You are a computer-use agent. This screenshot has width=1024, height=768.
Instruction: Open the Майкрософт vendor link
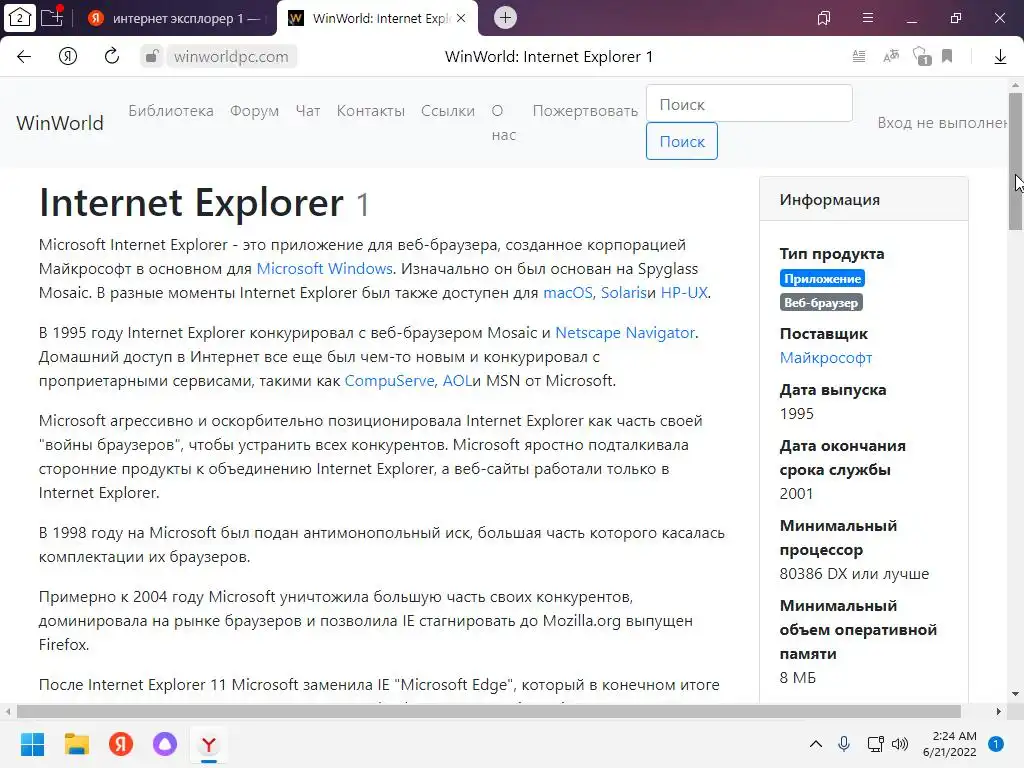coord(825,358)
